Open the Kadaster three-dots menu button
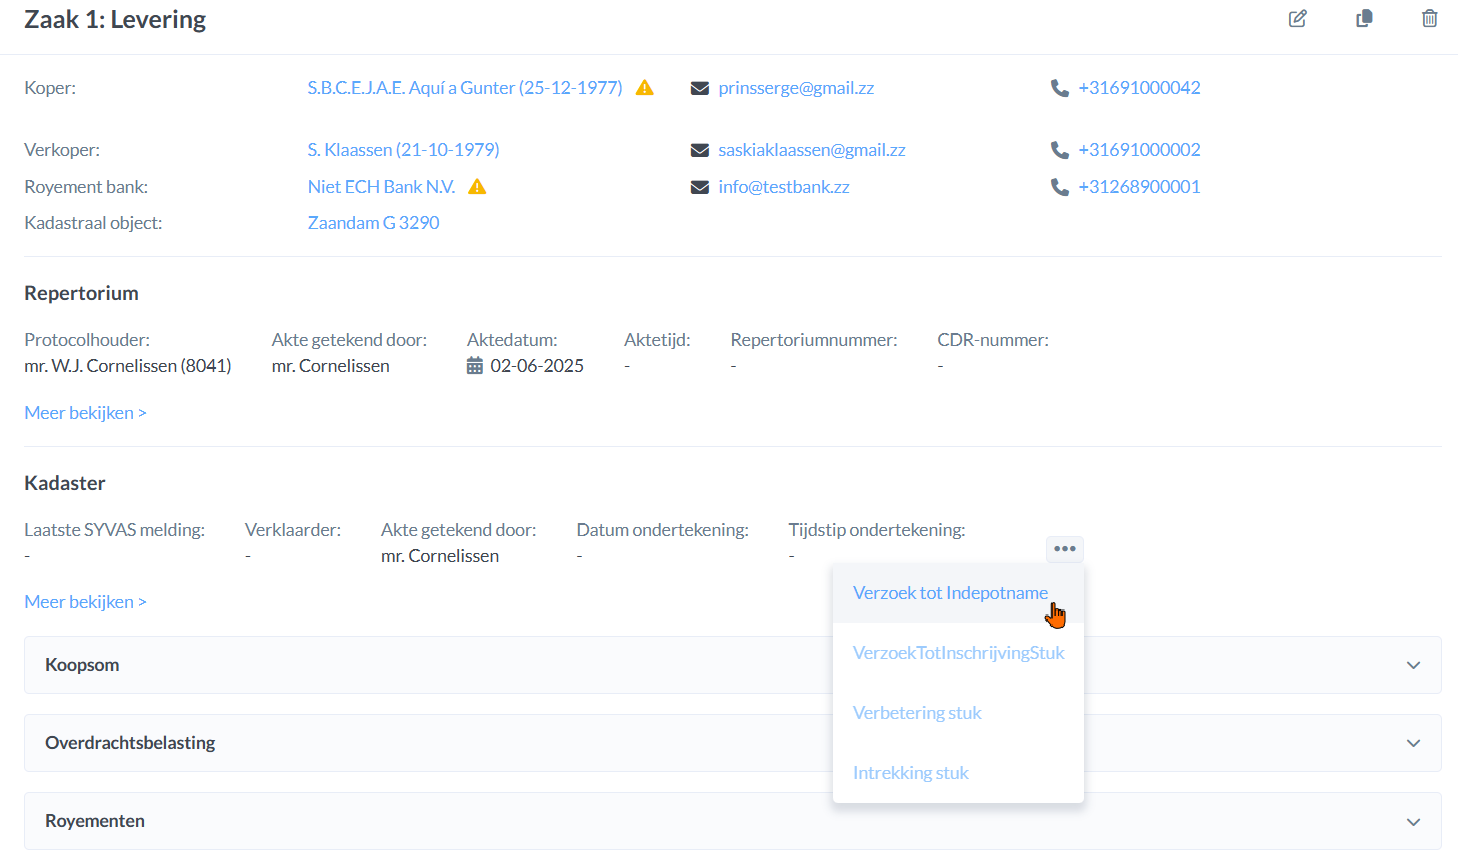1458x863 pixels. [1064, 549]
